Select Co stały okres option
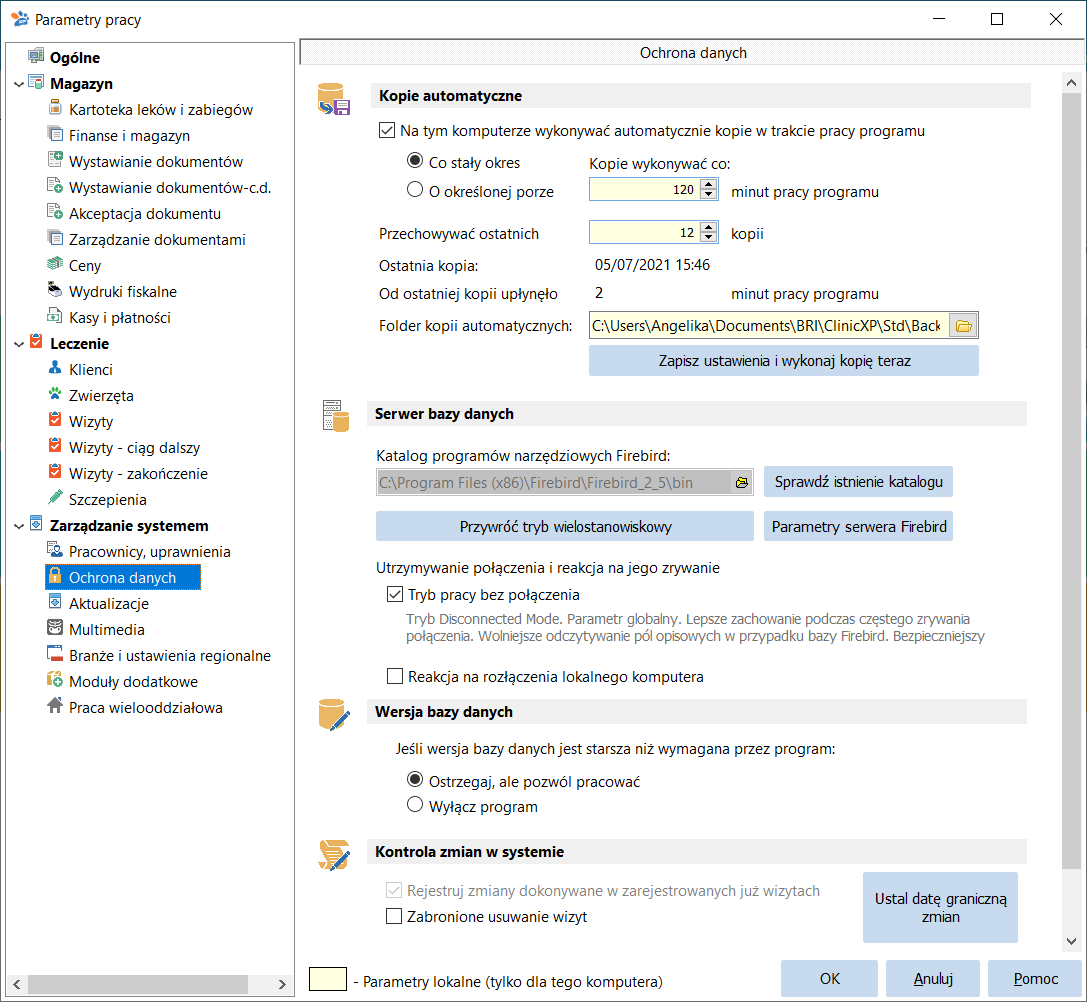The height and width of the screenshot is (1002, 1087). 415,161
